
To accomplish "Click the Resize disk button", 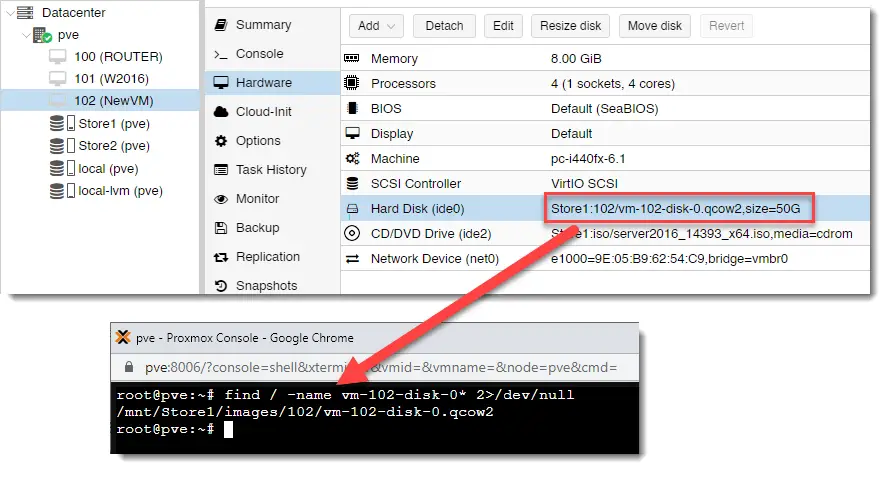I will (x=570, y=26).
